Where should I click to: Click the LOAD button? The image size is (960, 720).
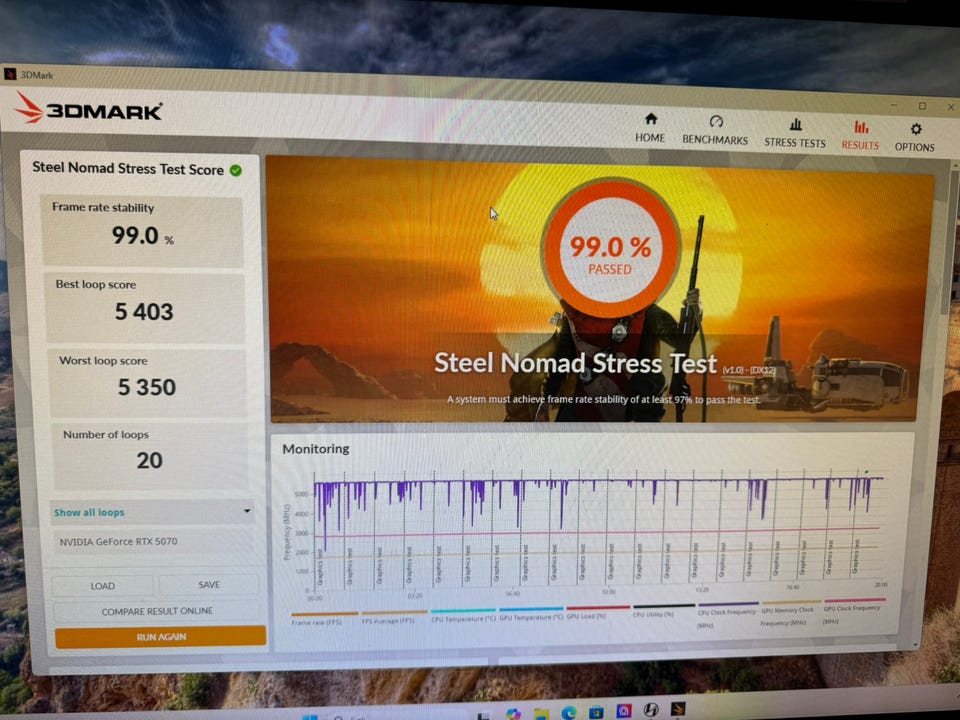click(x=102, y=586)
